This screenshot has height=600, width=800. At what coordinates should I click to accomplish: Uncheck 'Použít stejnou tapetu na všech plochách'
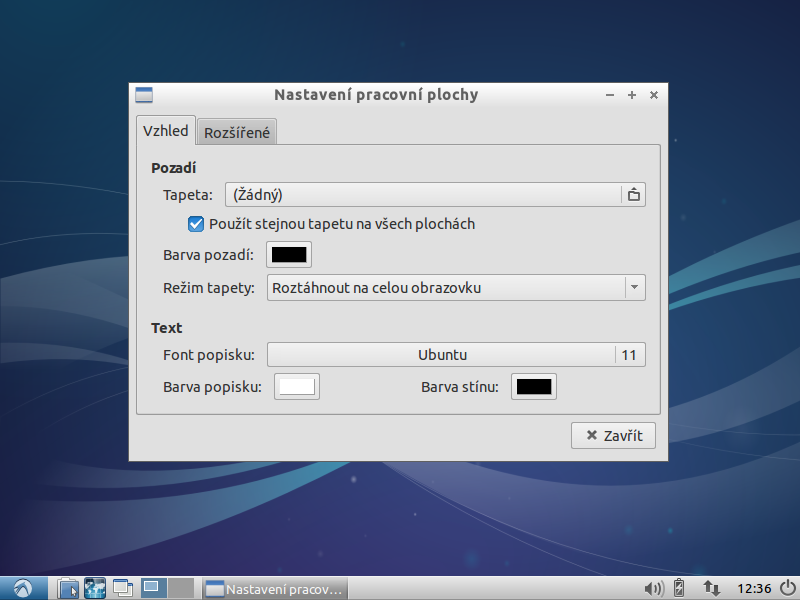pos(195,224)
